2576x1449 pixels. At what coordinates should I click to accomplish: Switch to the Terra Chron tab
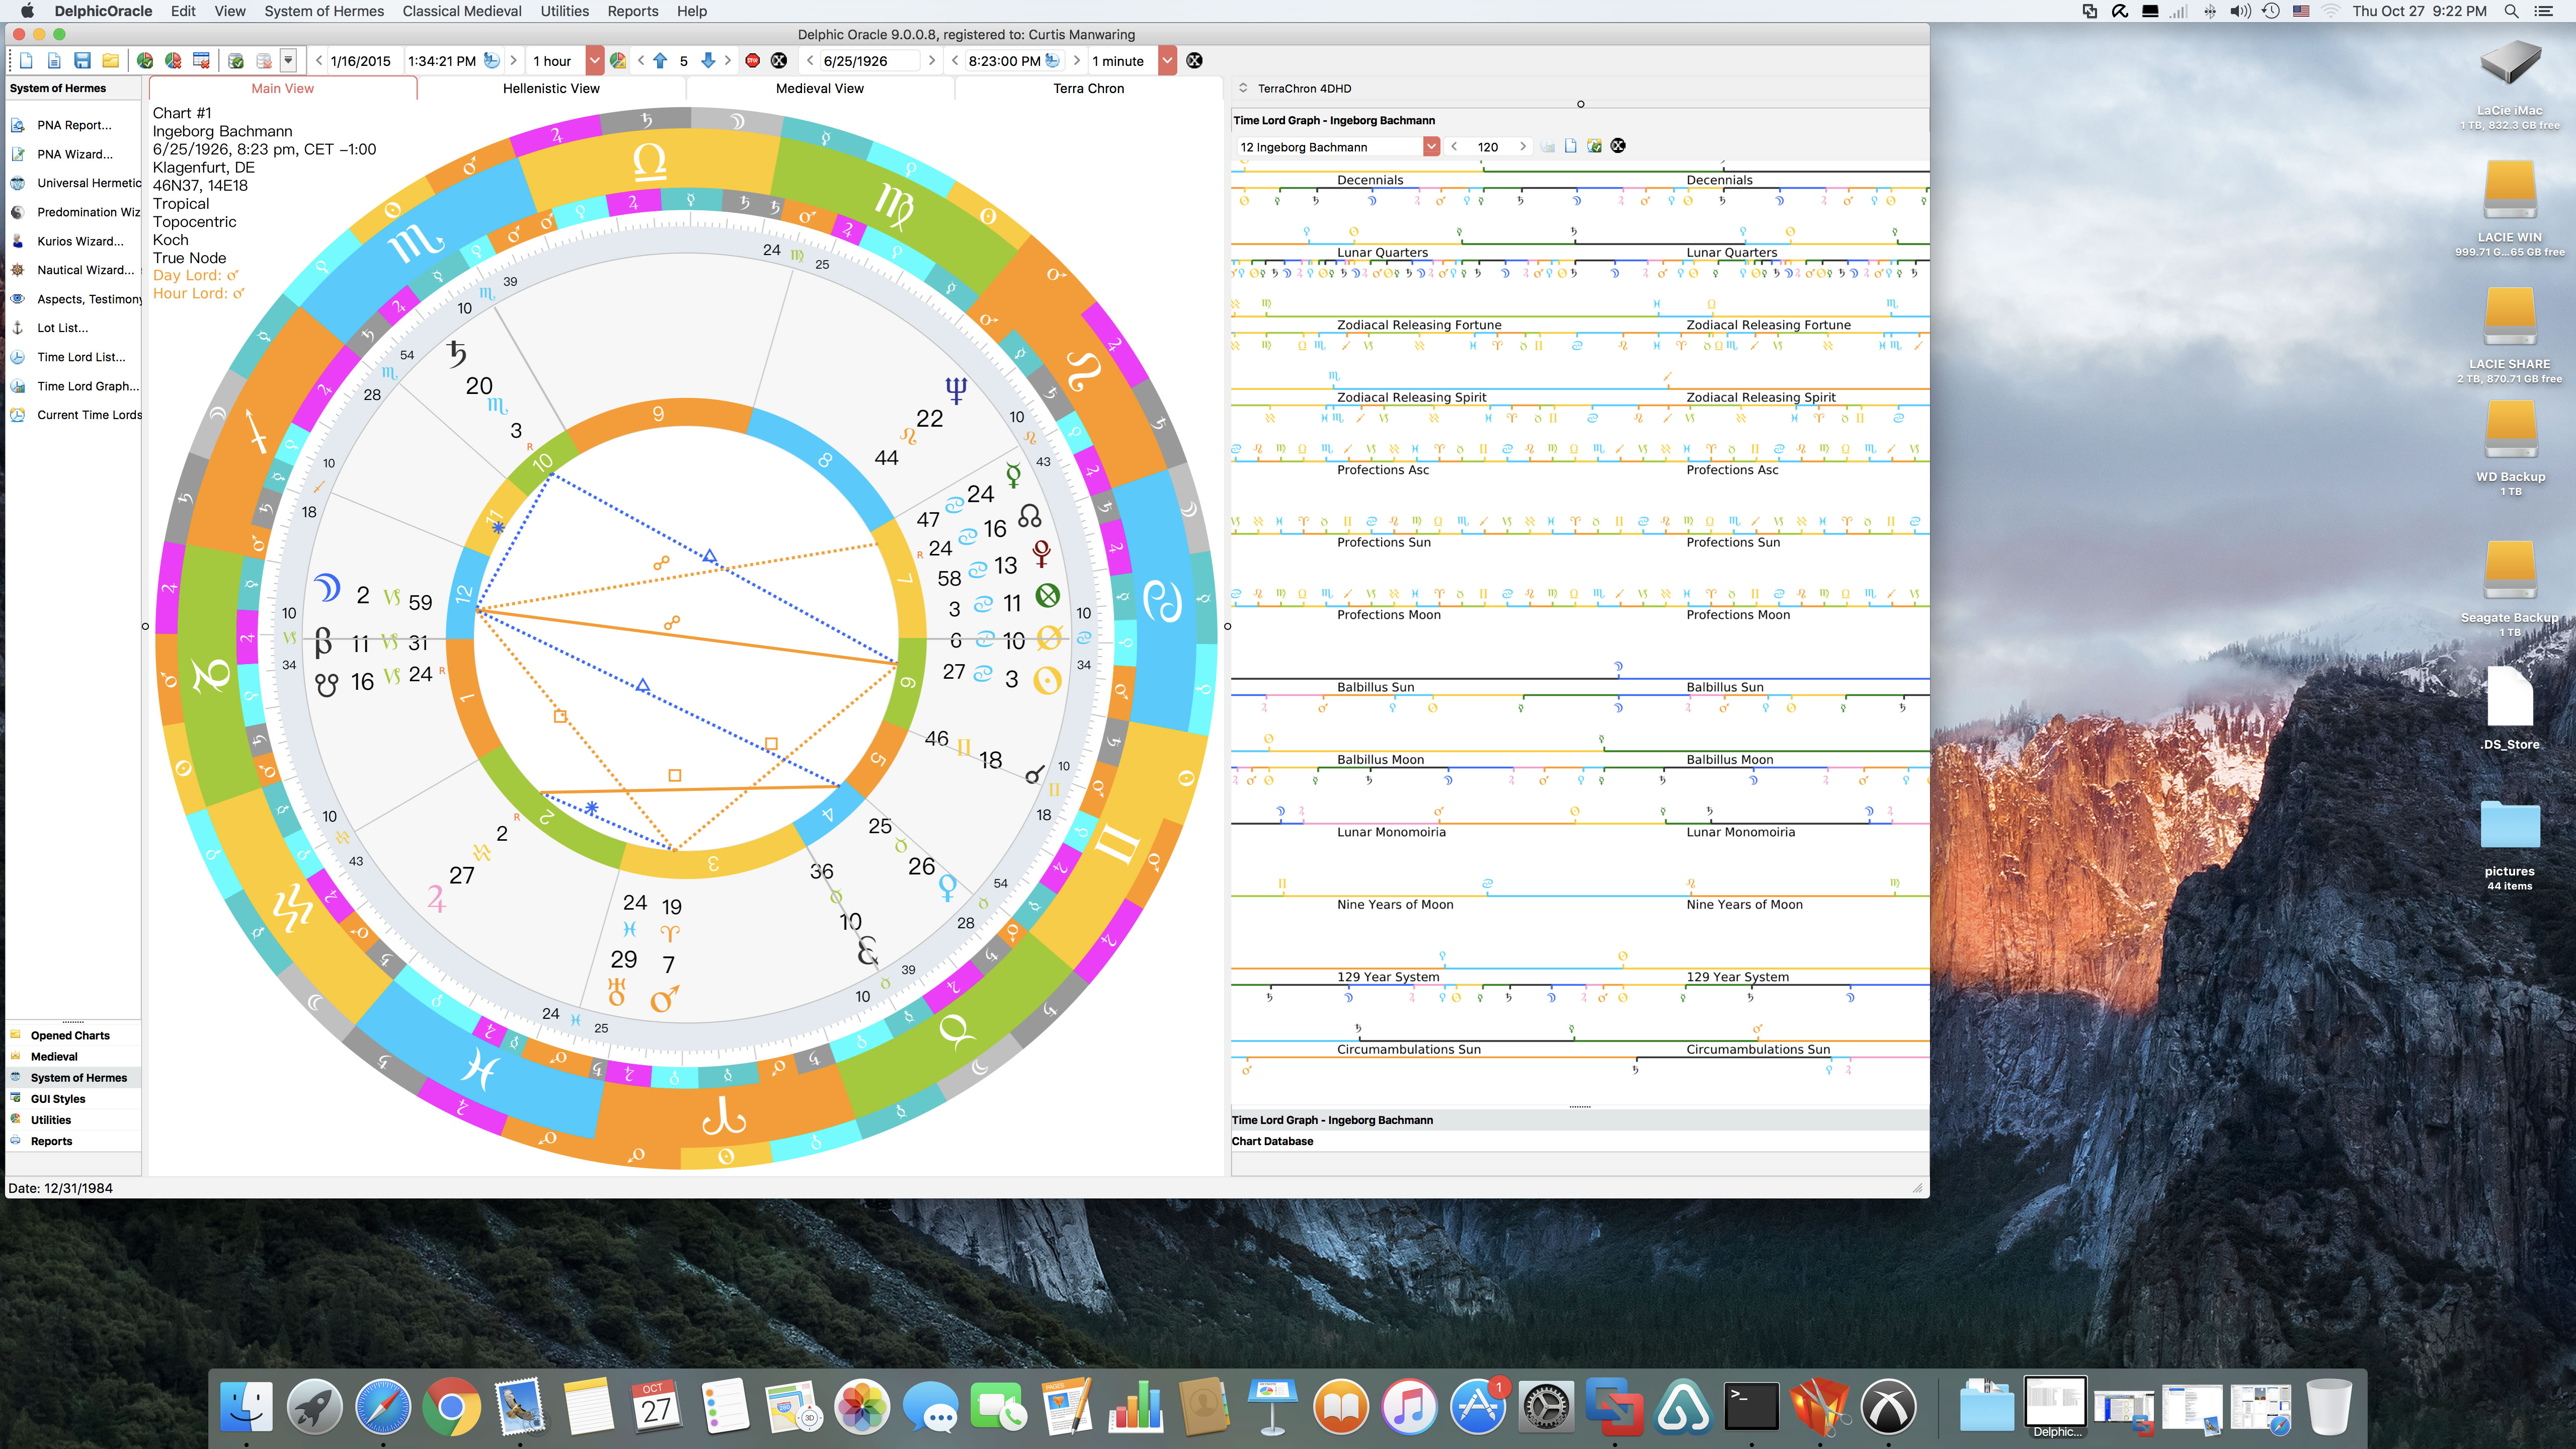click(1088, 88)
